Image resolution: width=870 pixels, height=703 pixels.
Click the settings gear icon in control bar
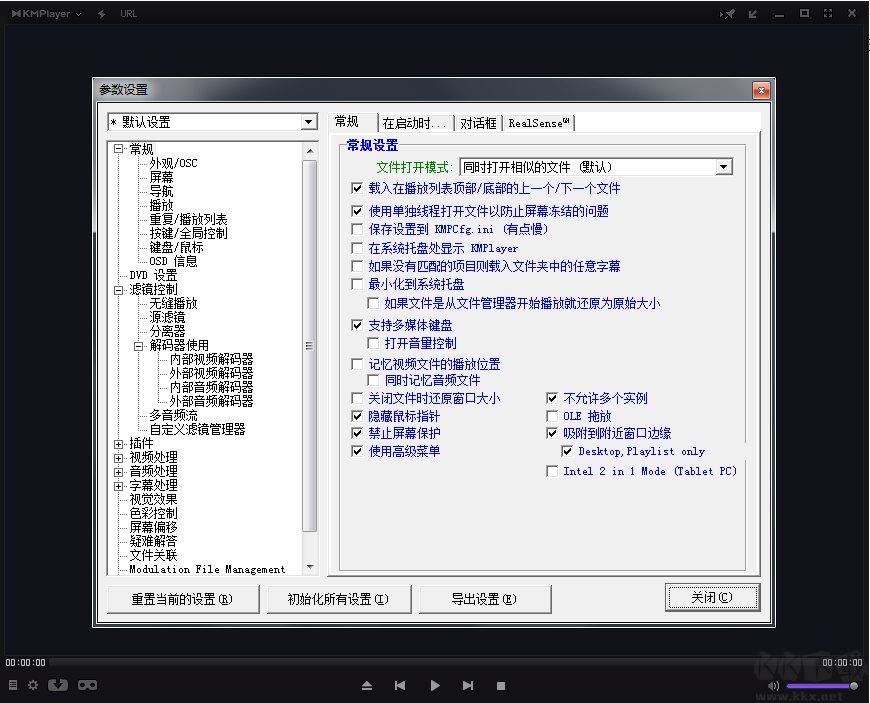click(x=33, y=686)
